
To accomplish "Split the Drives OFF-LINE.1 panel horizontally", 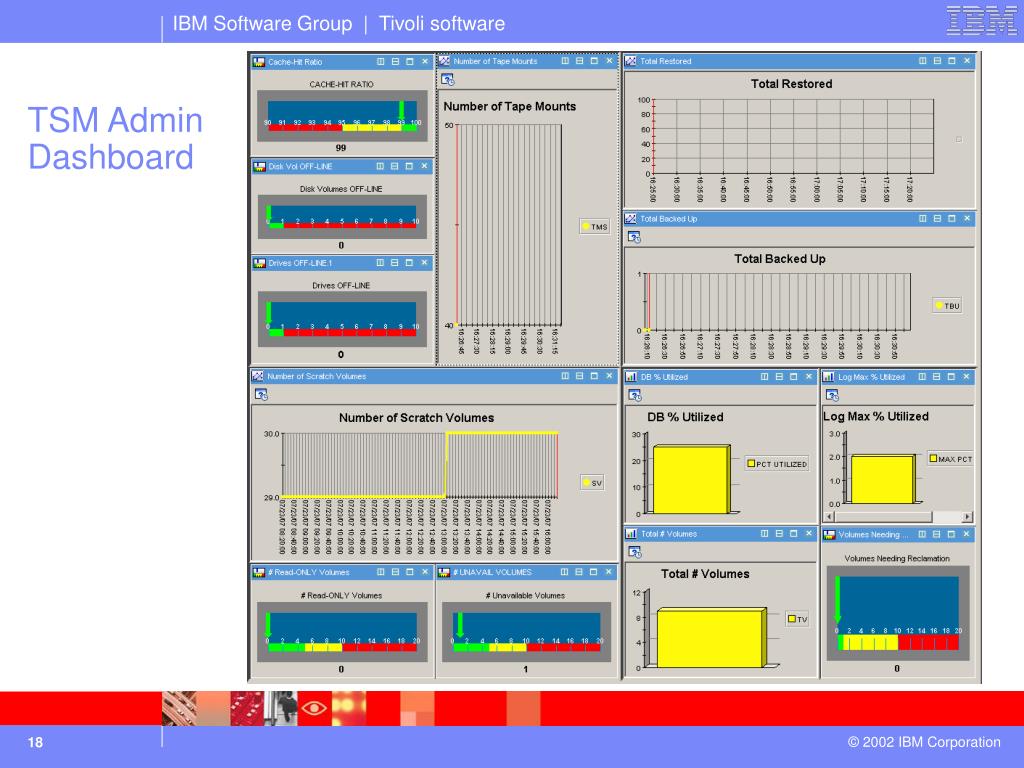I will coord(394,263).
